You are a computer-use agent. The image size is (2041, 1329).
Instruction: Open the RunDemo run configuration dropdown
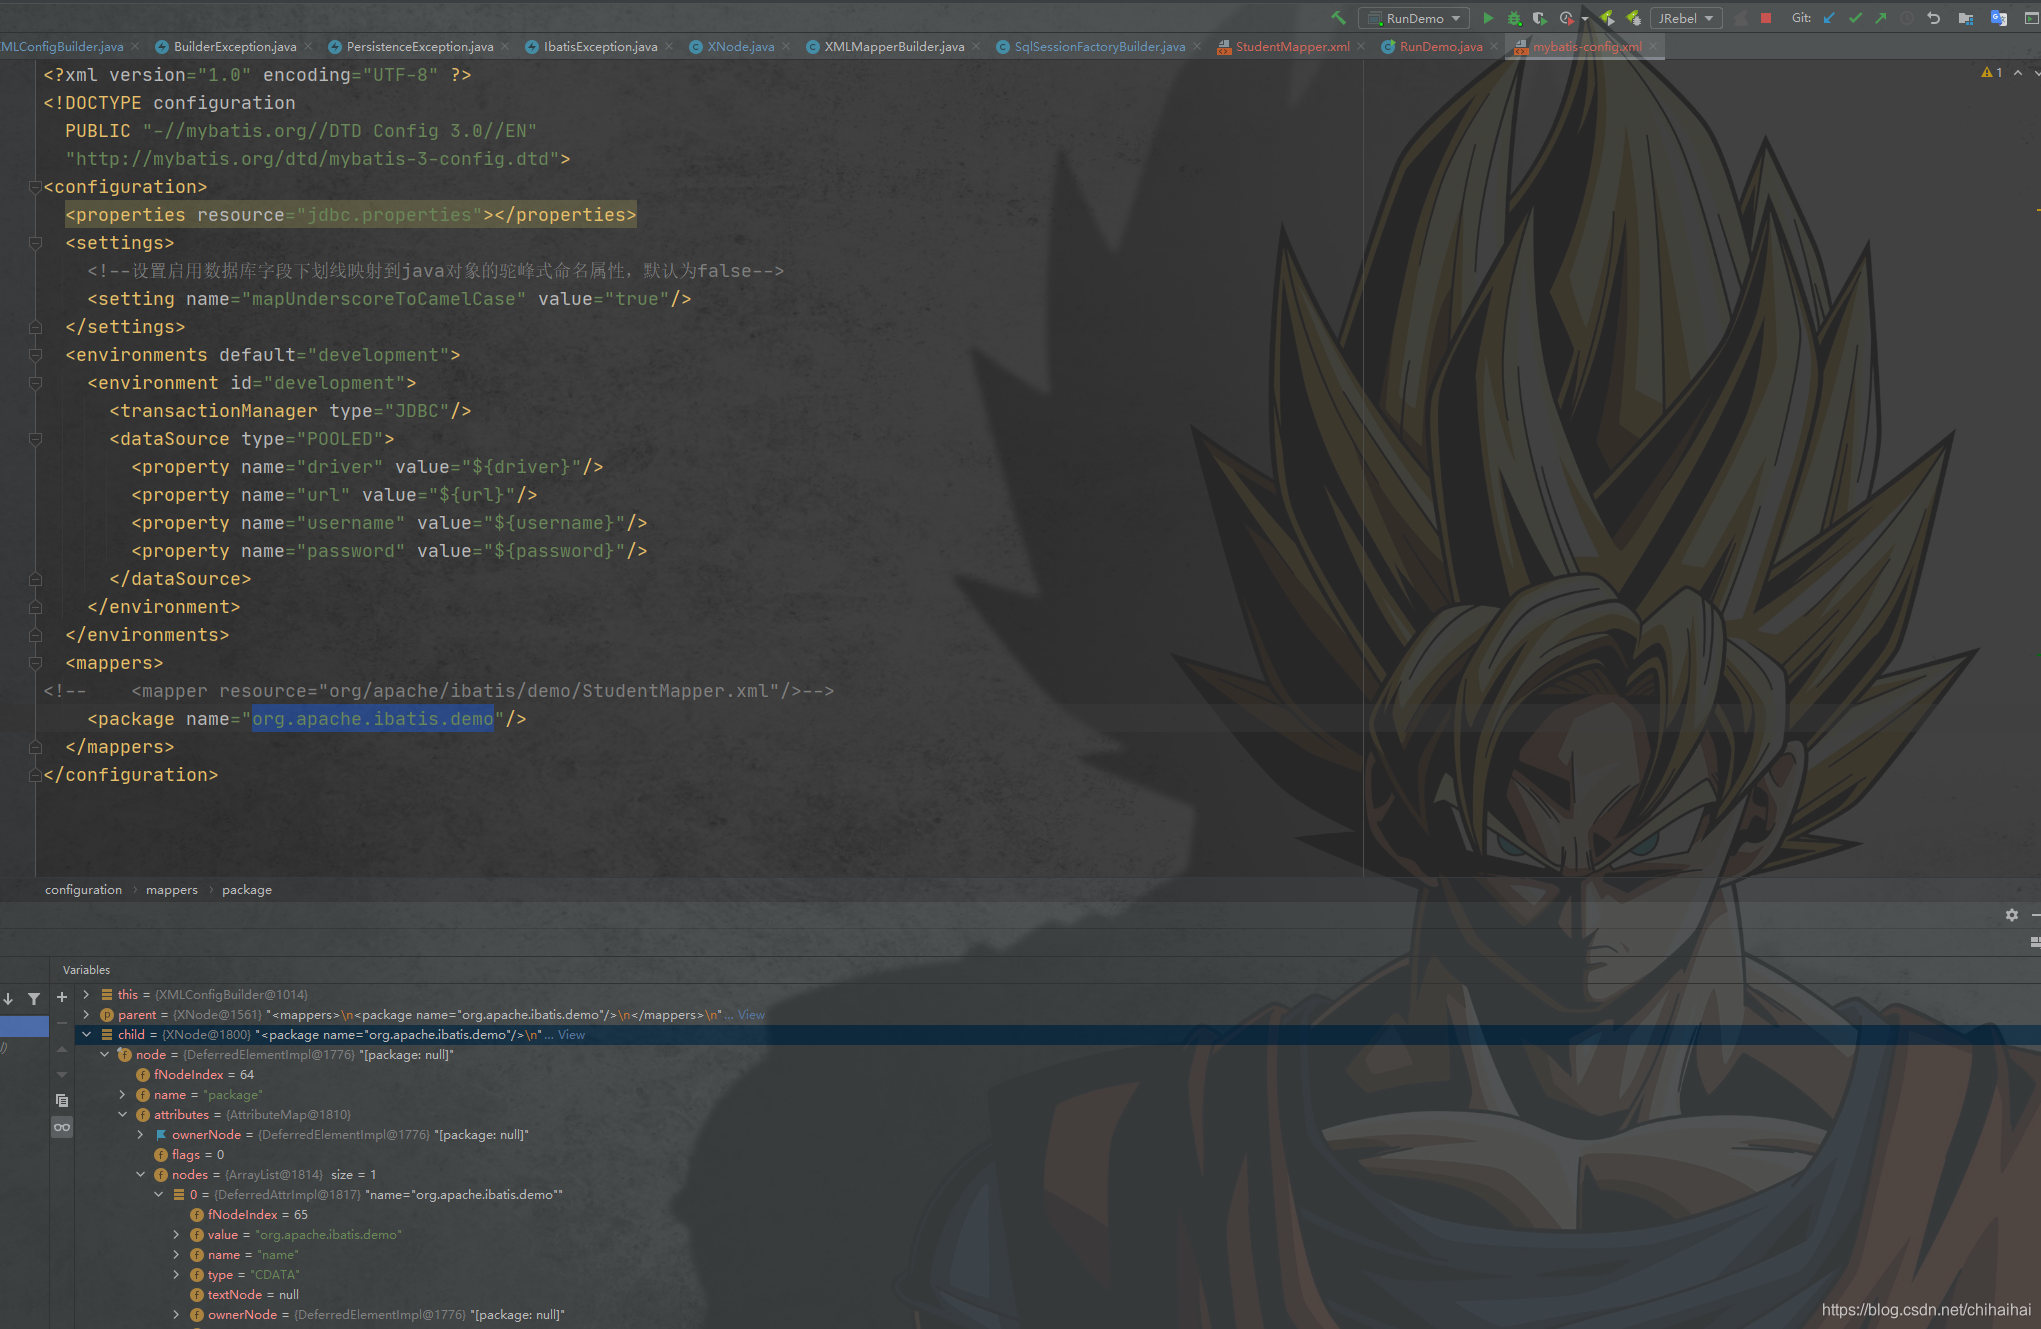1414,18
